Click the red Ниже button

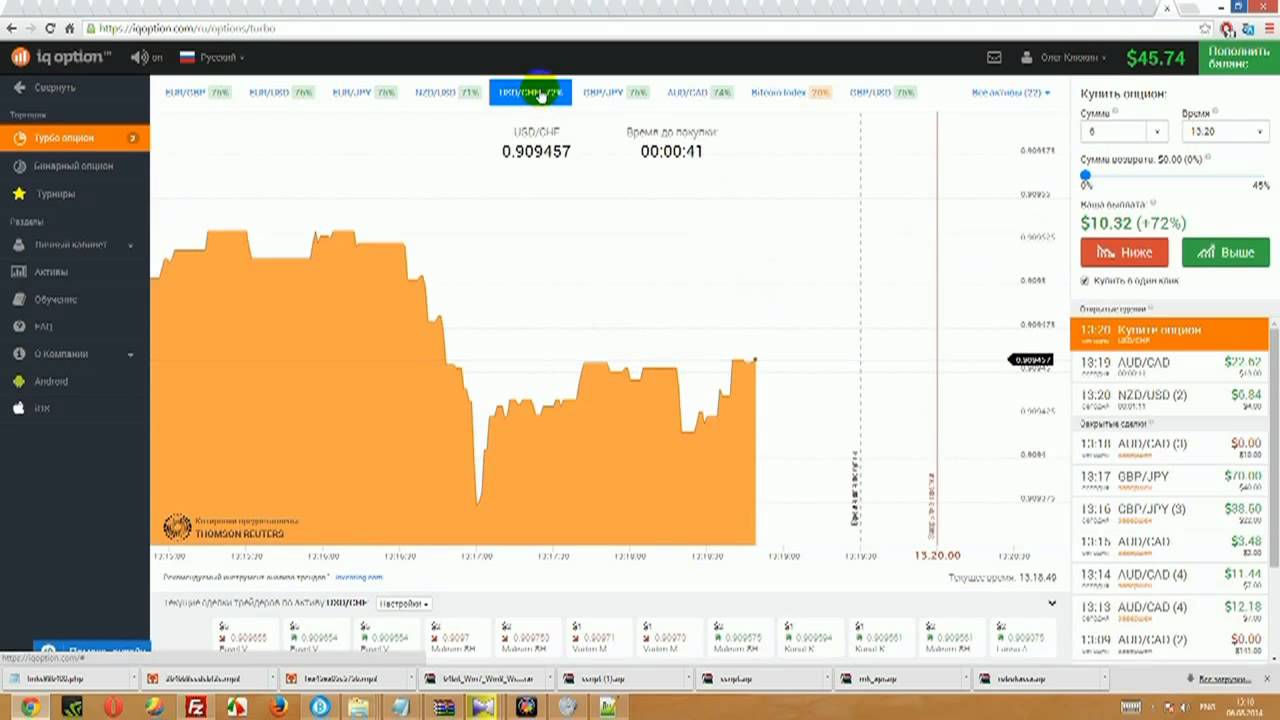point(1125,252)
